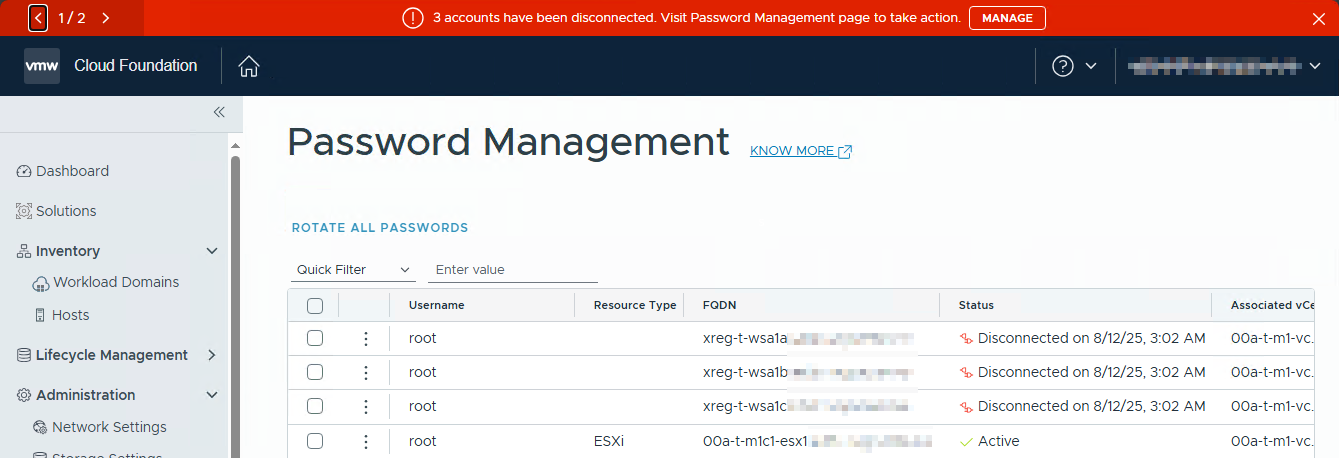The image size is (1339, 458).
Task: Open the Home icon
Action: [249, 66]
